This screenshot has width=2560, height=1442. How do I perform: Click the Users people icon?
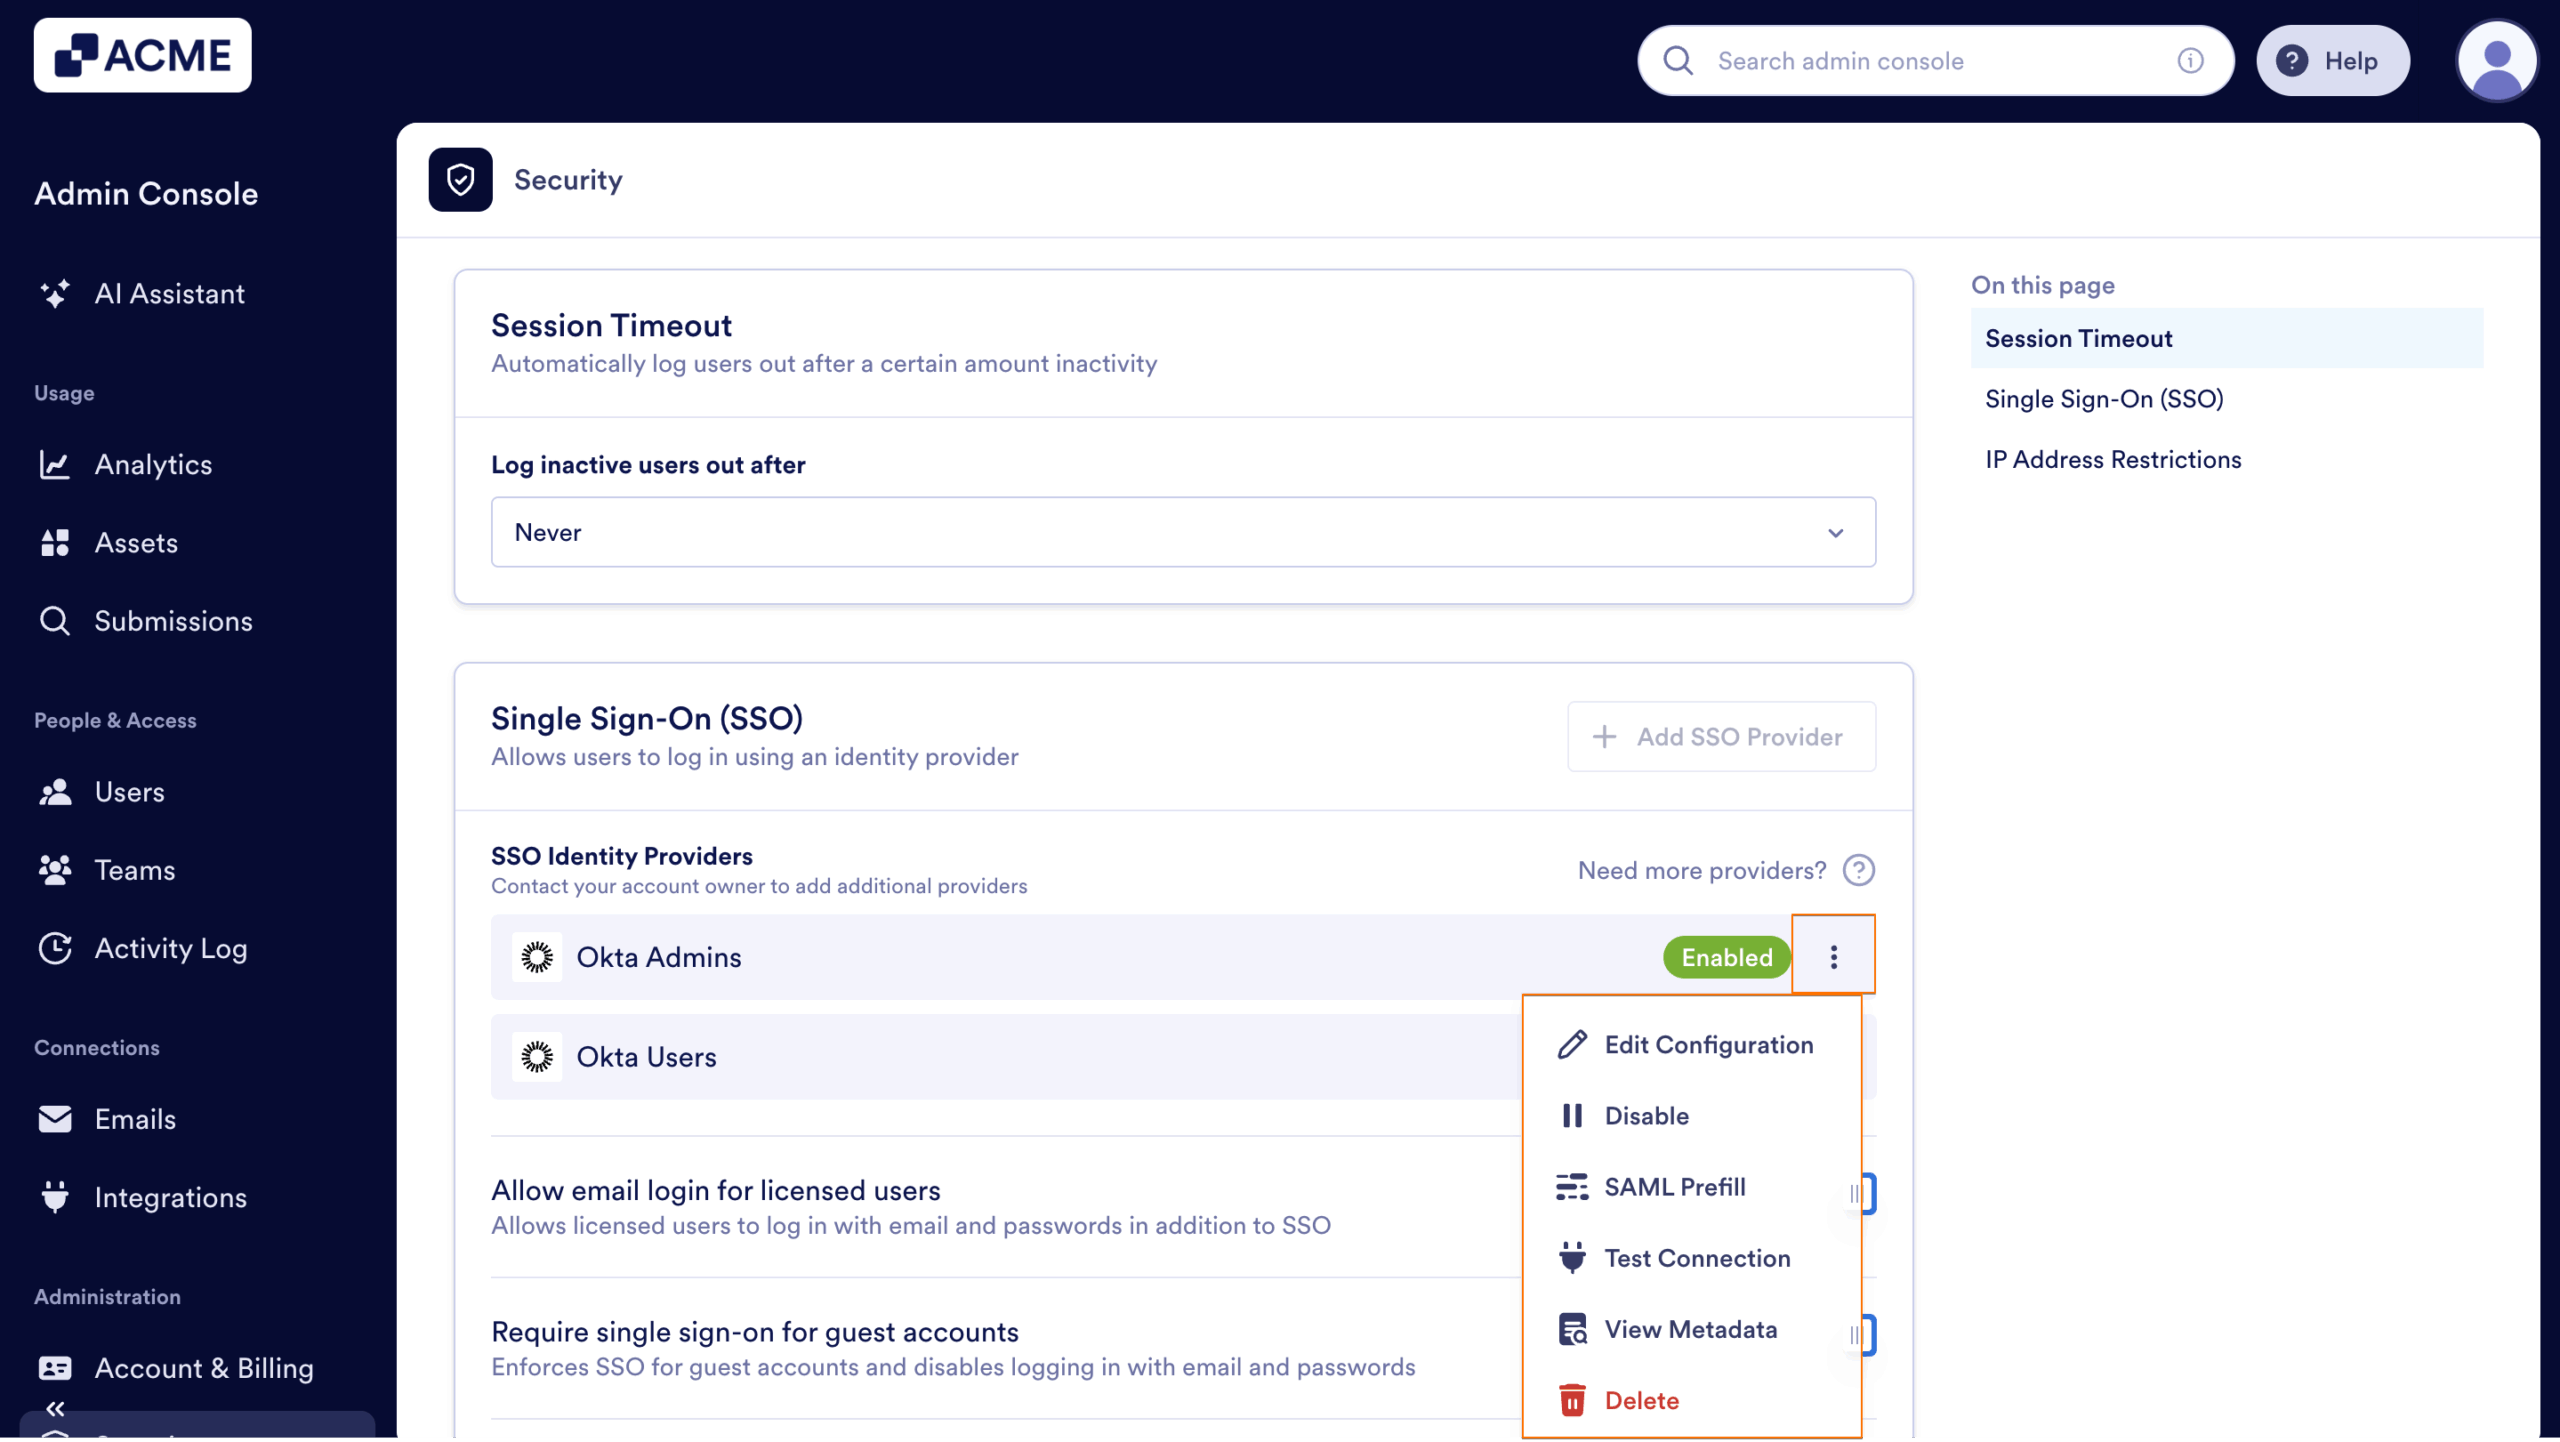tap(55, 792)
